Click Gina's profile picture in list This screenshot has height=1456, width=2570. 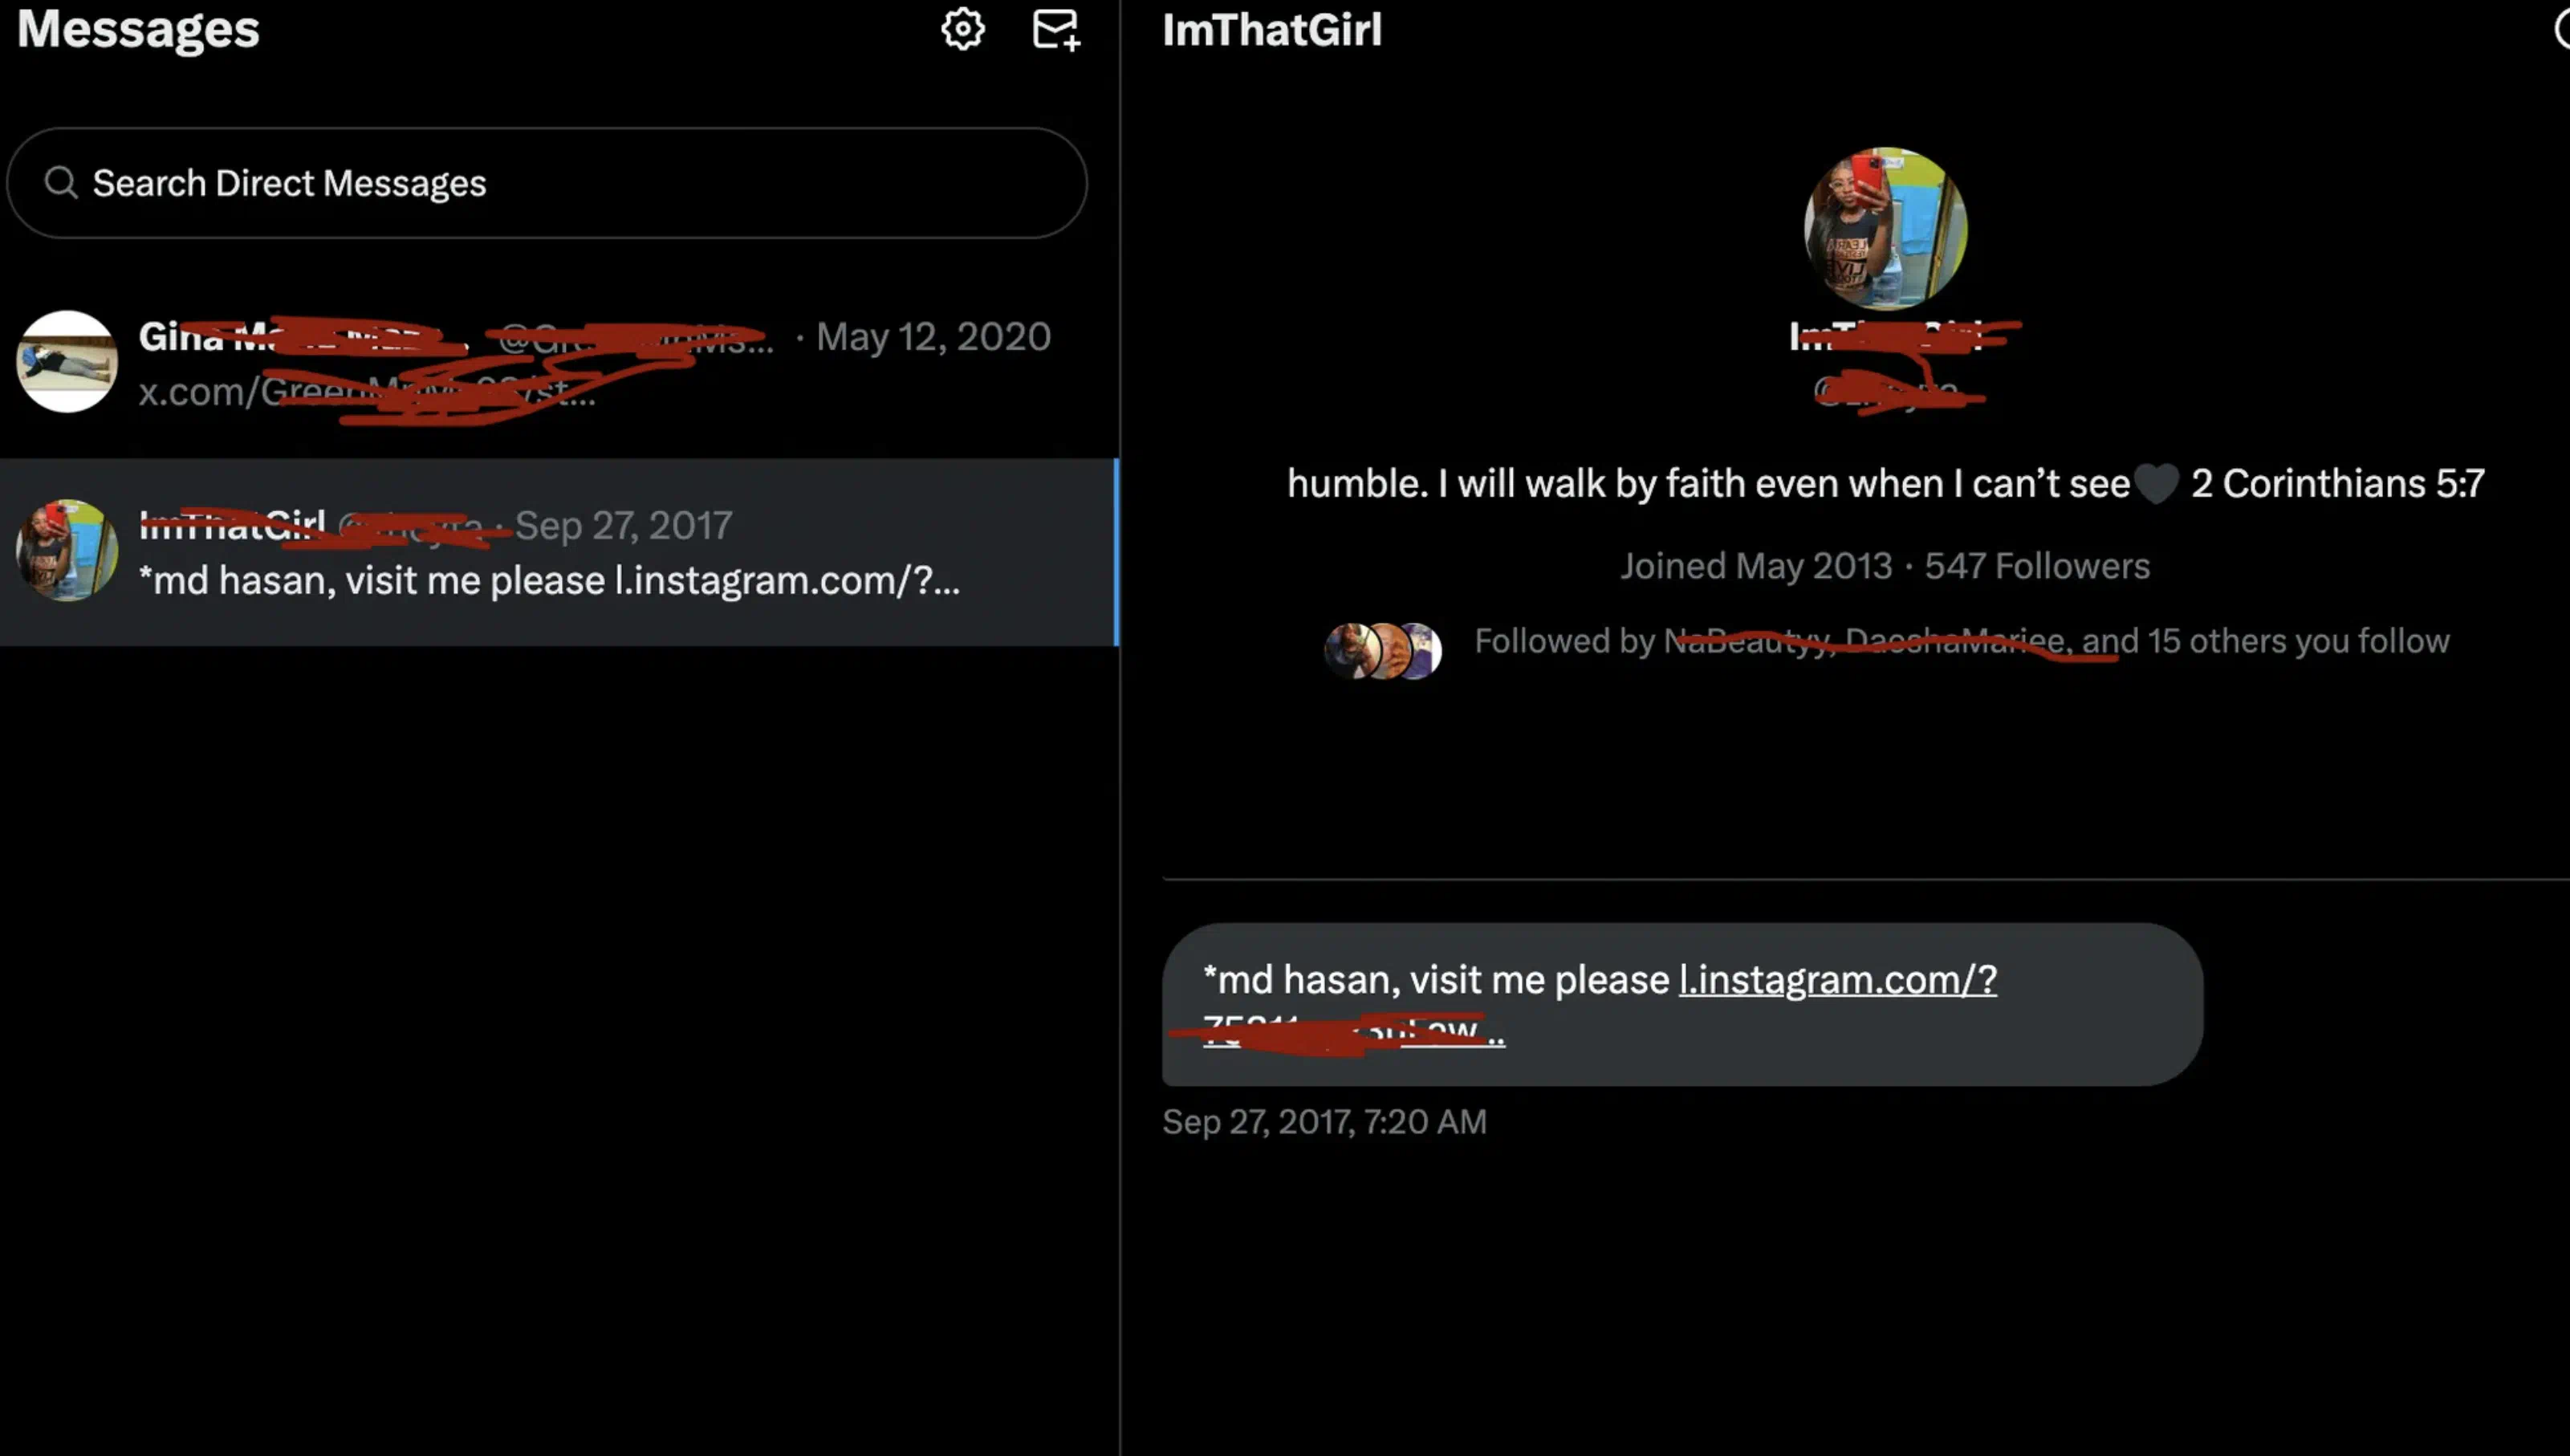(67, 361)
